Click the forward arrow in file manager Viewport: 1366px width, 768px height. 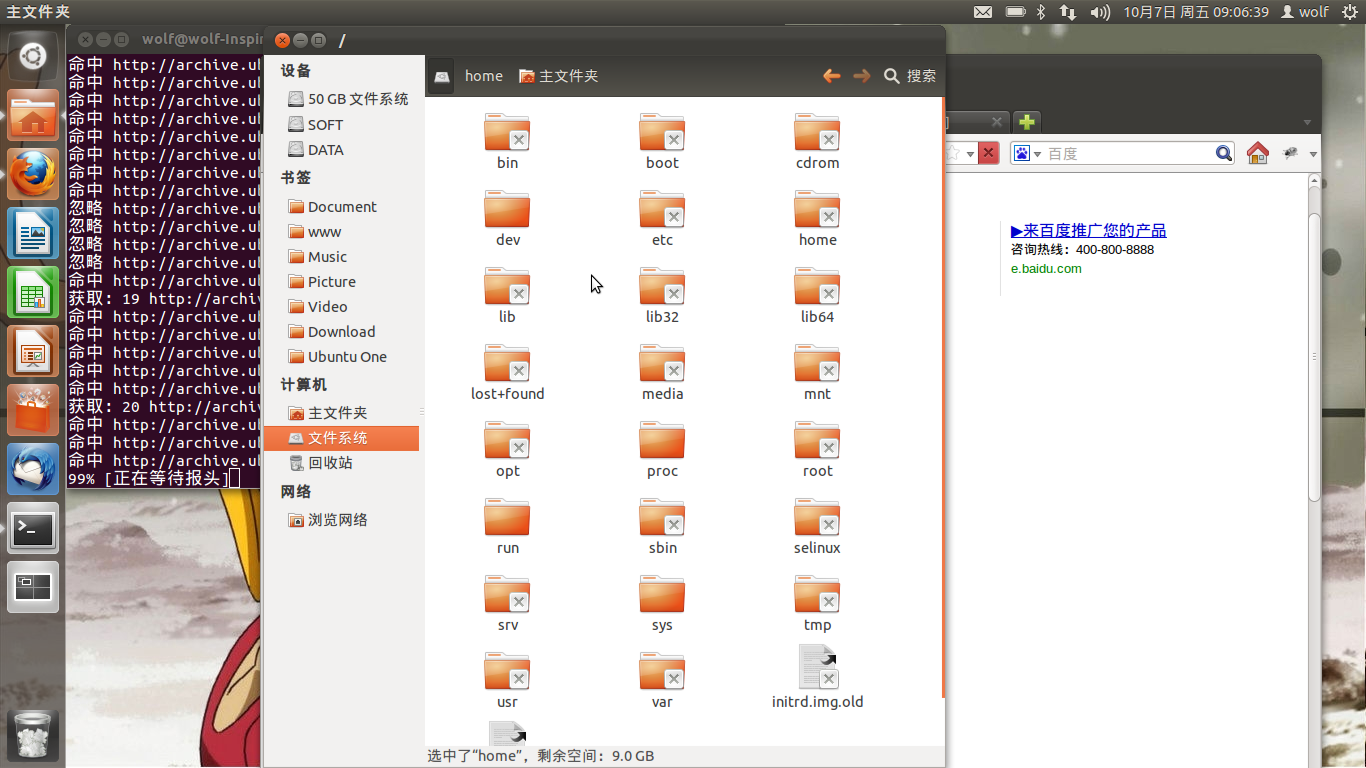tap(861, 76)
